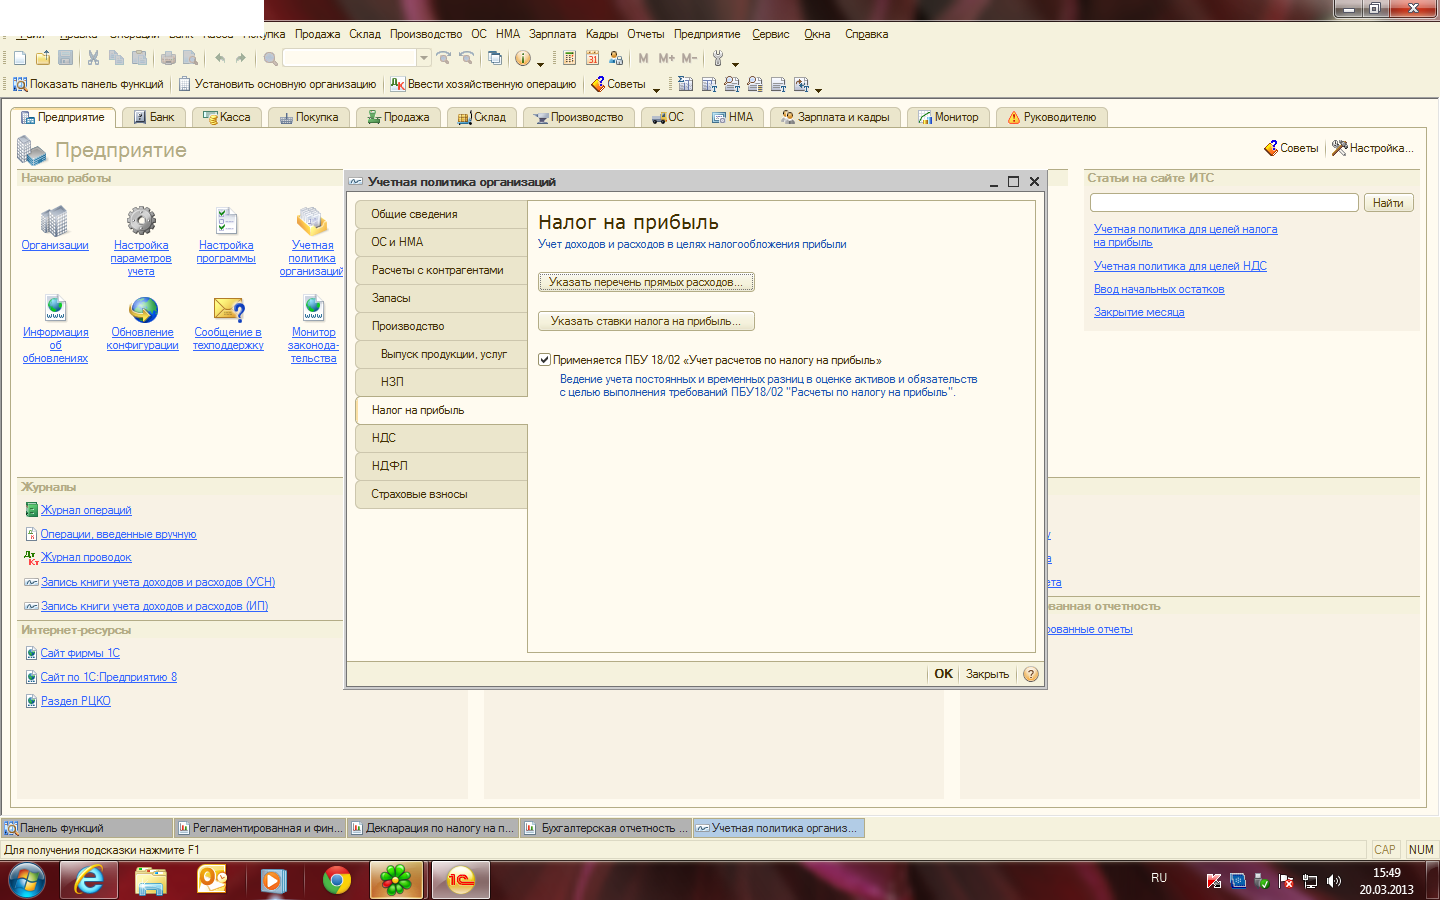Expand the search field dropdown in toolbar
The height and width of the screenshot is (900, 1440).
(x=424, y=58)
